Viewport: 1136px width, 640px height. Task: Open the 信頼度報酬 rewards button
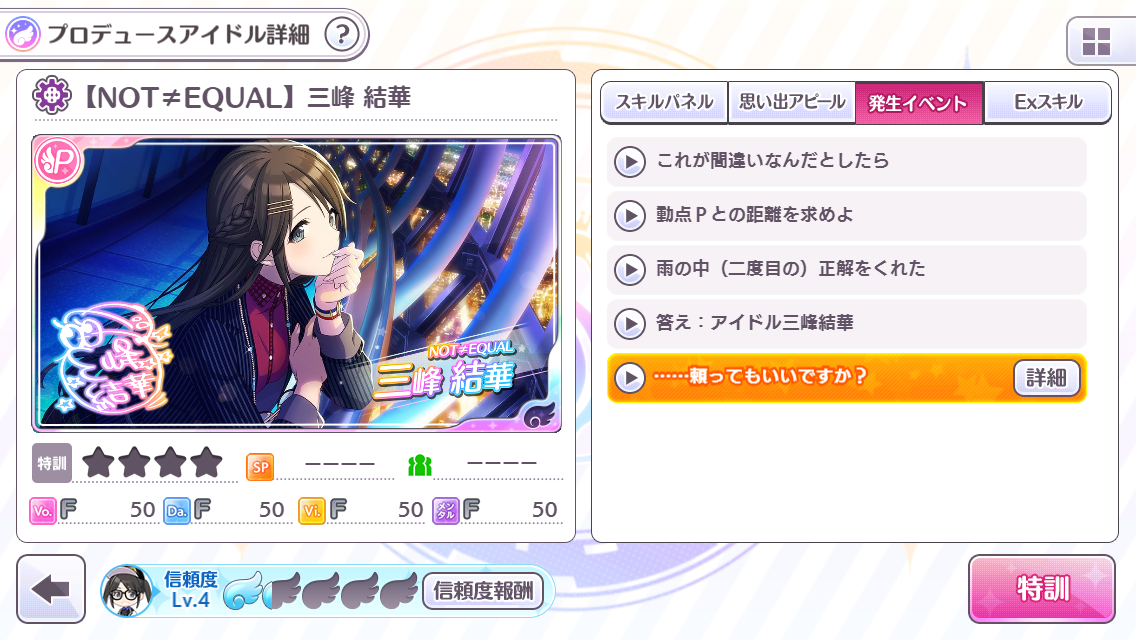click(x=483, y=591)
